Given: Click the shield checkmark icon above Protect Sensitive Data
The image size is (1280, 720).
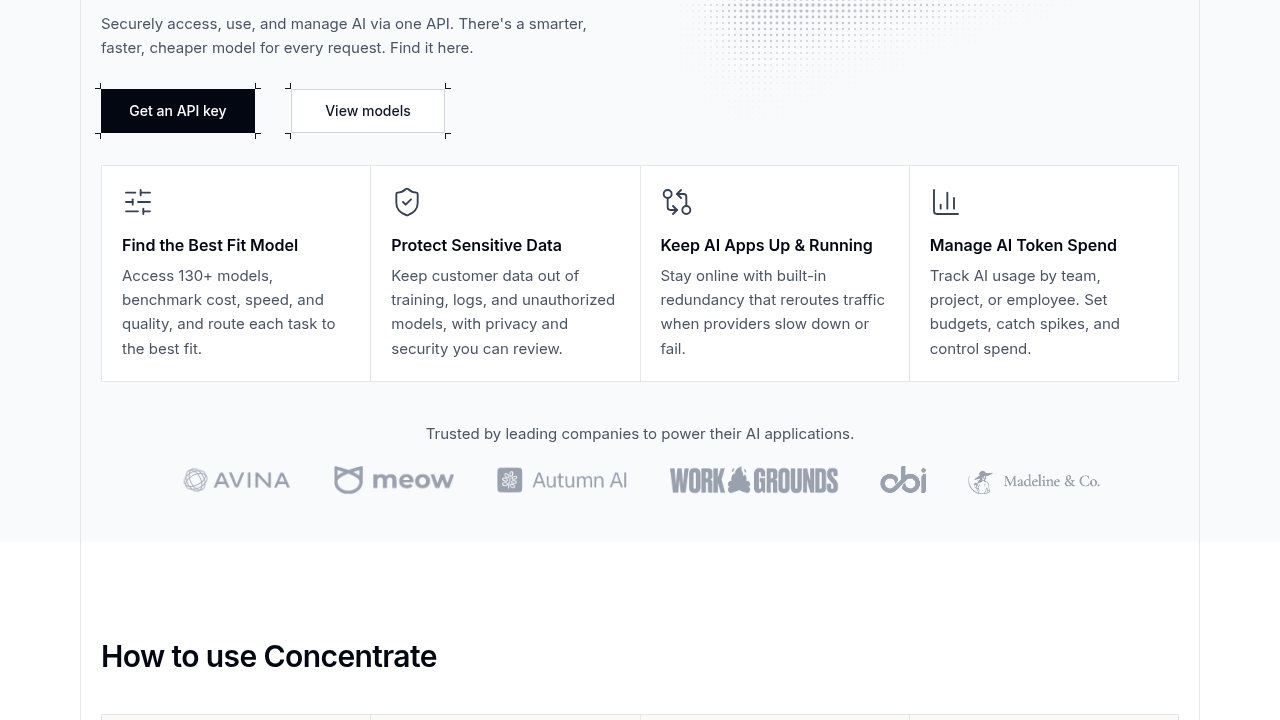Looking at the screenshot, I should tap(407, 202).
